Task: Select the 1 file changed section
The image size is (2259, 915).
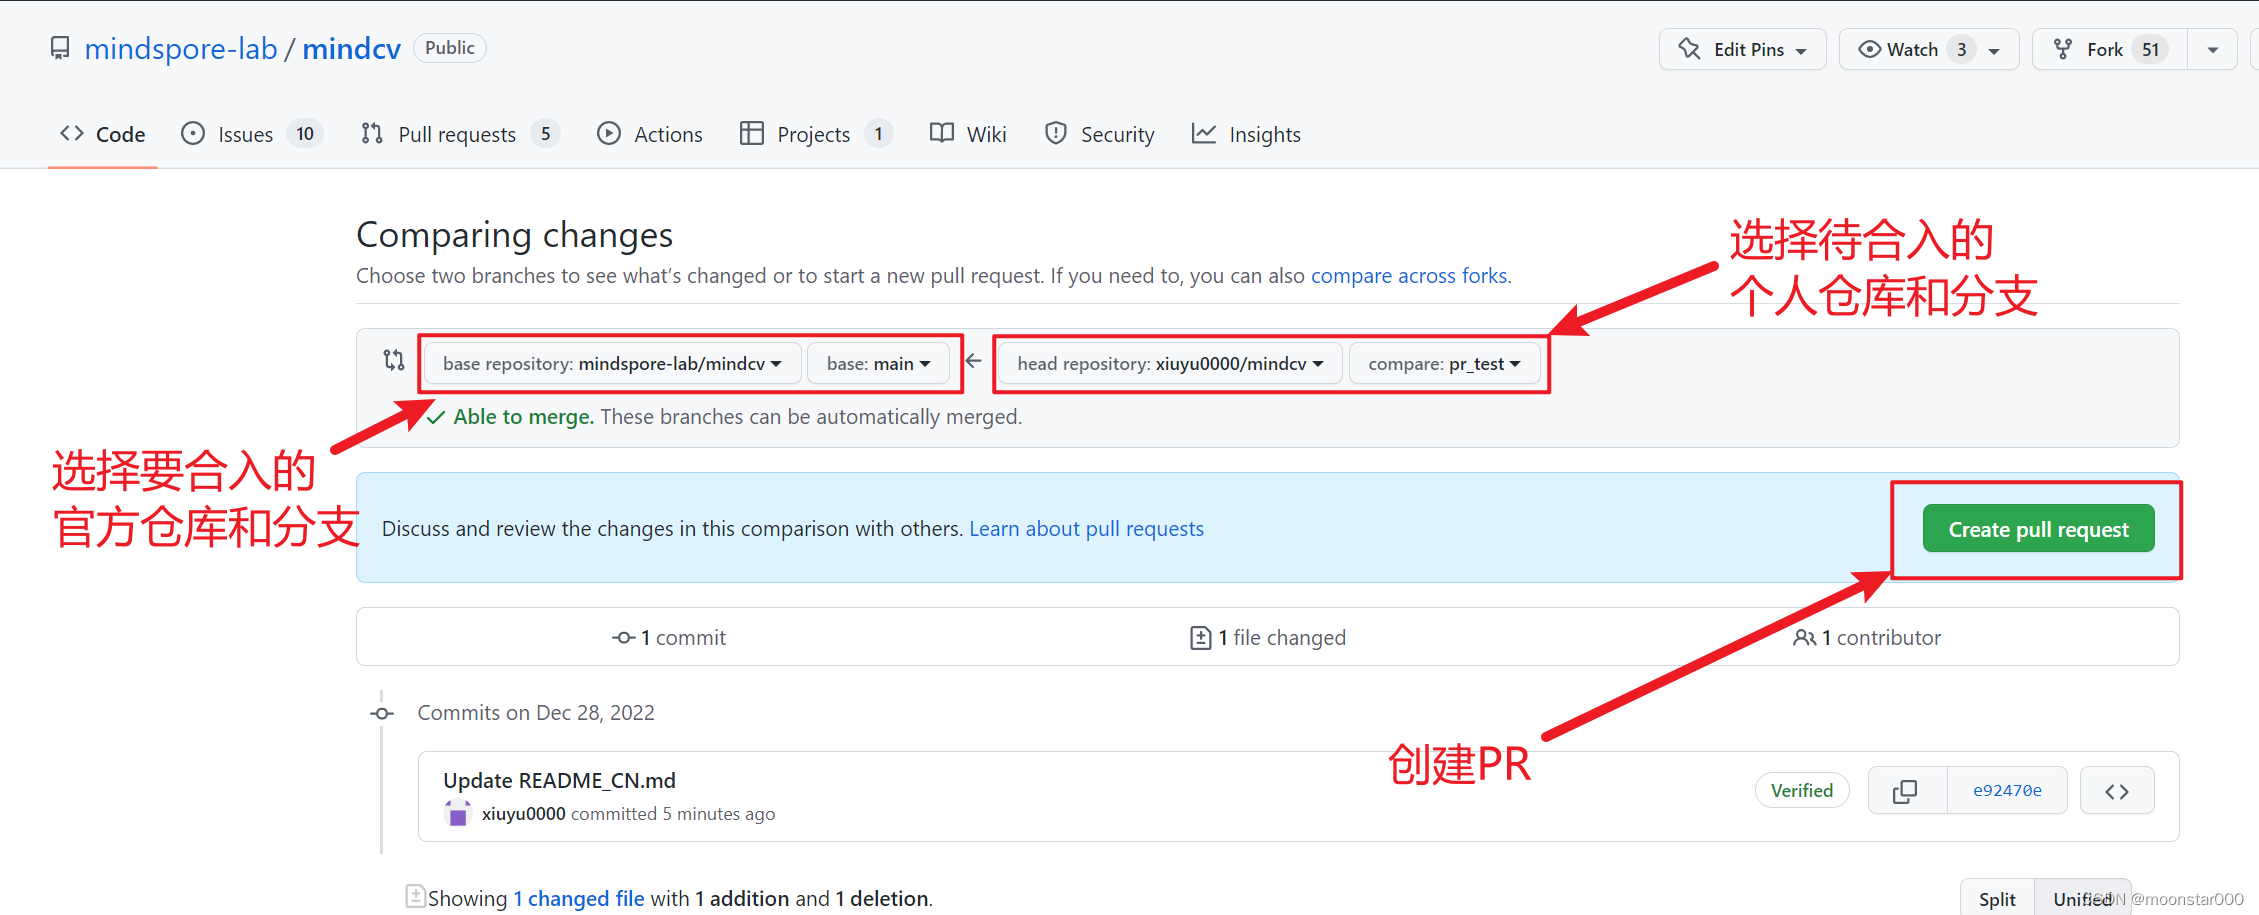Action: coord(1268,637)
